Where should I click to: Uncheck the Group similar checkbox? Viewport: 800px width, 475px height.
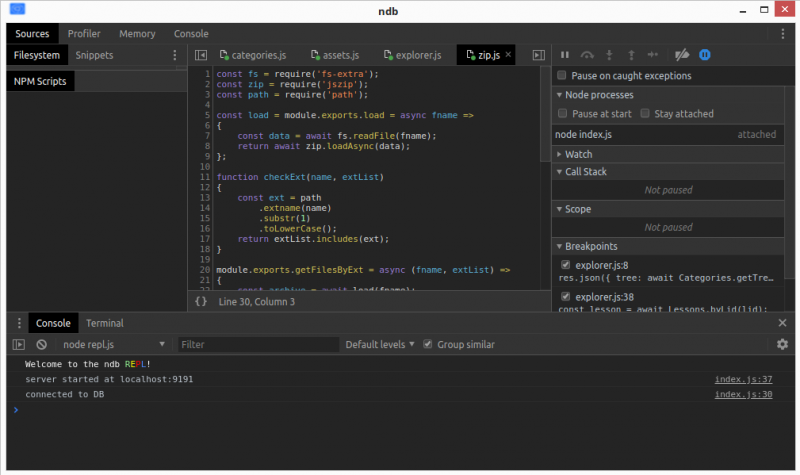428,344
